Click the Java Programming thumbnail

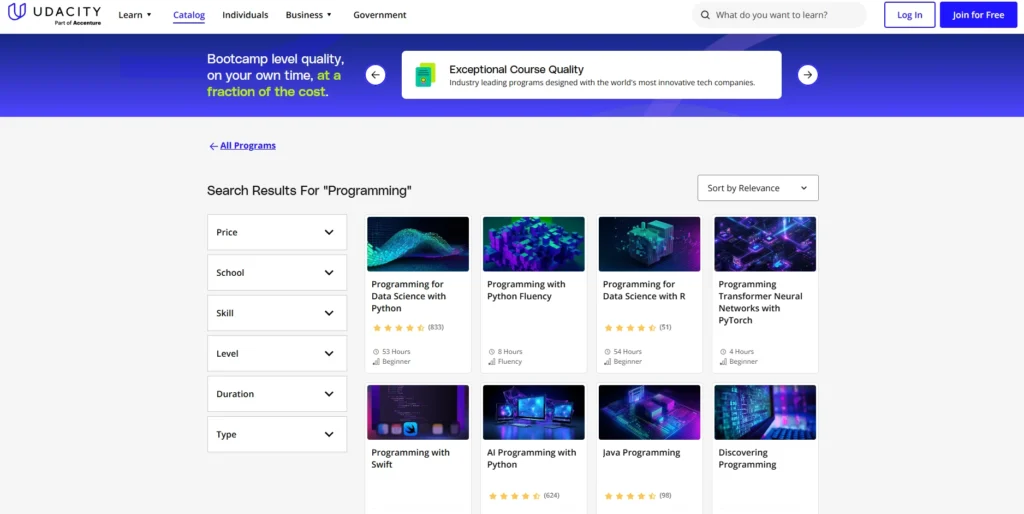tap(649, 412)
